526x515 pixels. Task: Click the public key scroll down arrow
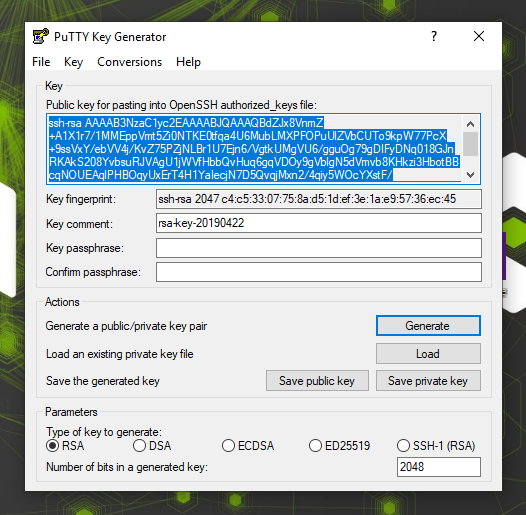point(471,174)
